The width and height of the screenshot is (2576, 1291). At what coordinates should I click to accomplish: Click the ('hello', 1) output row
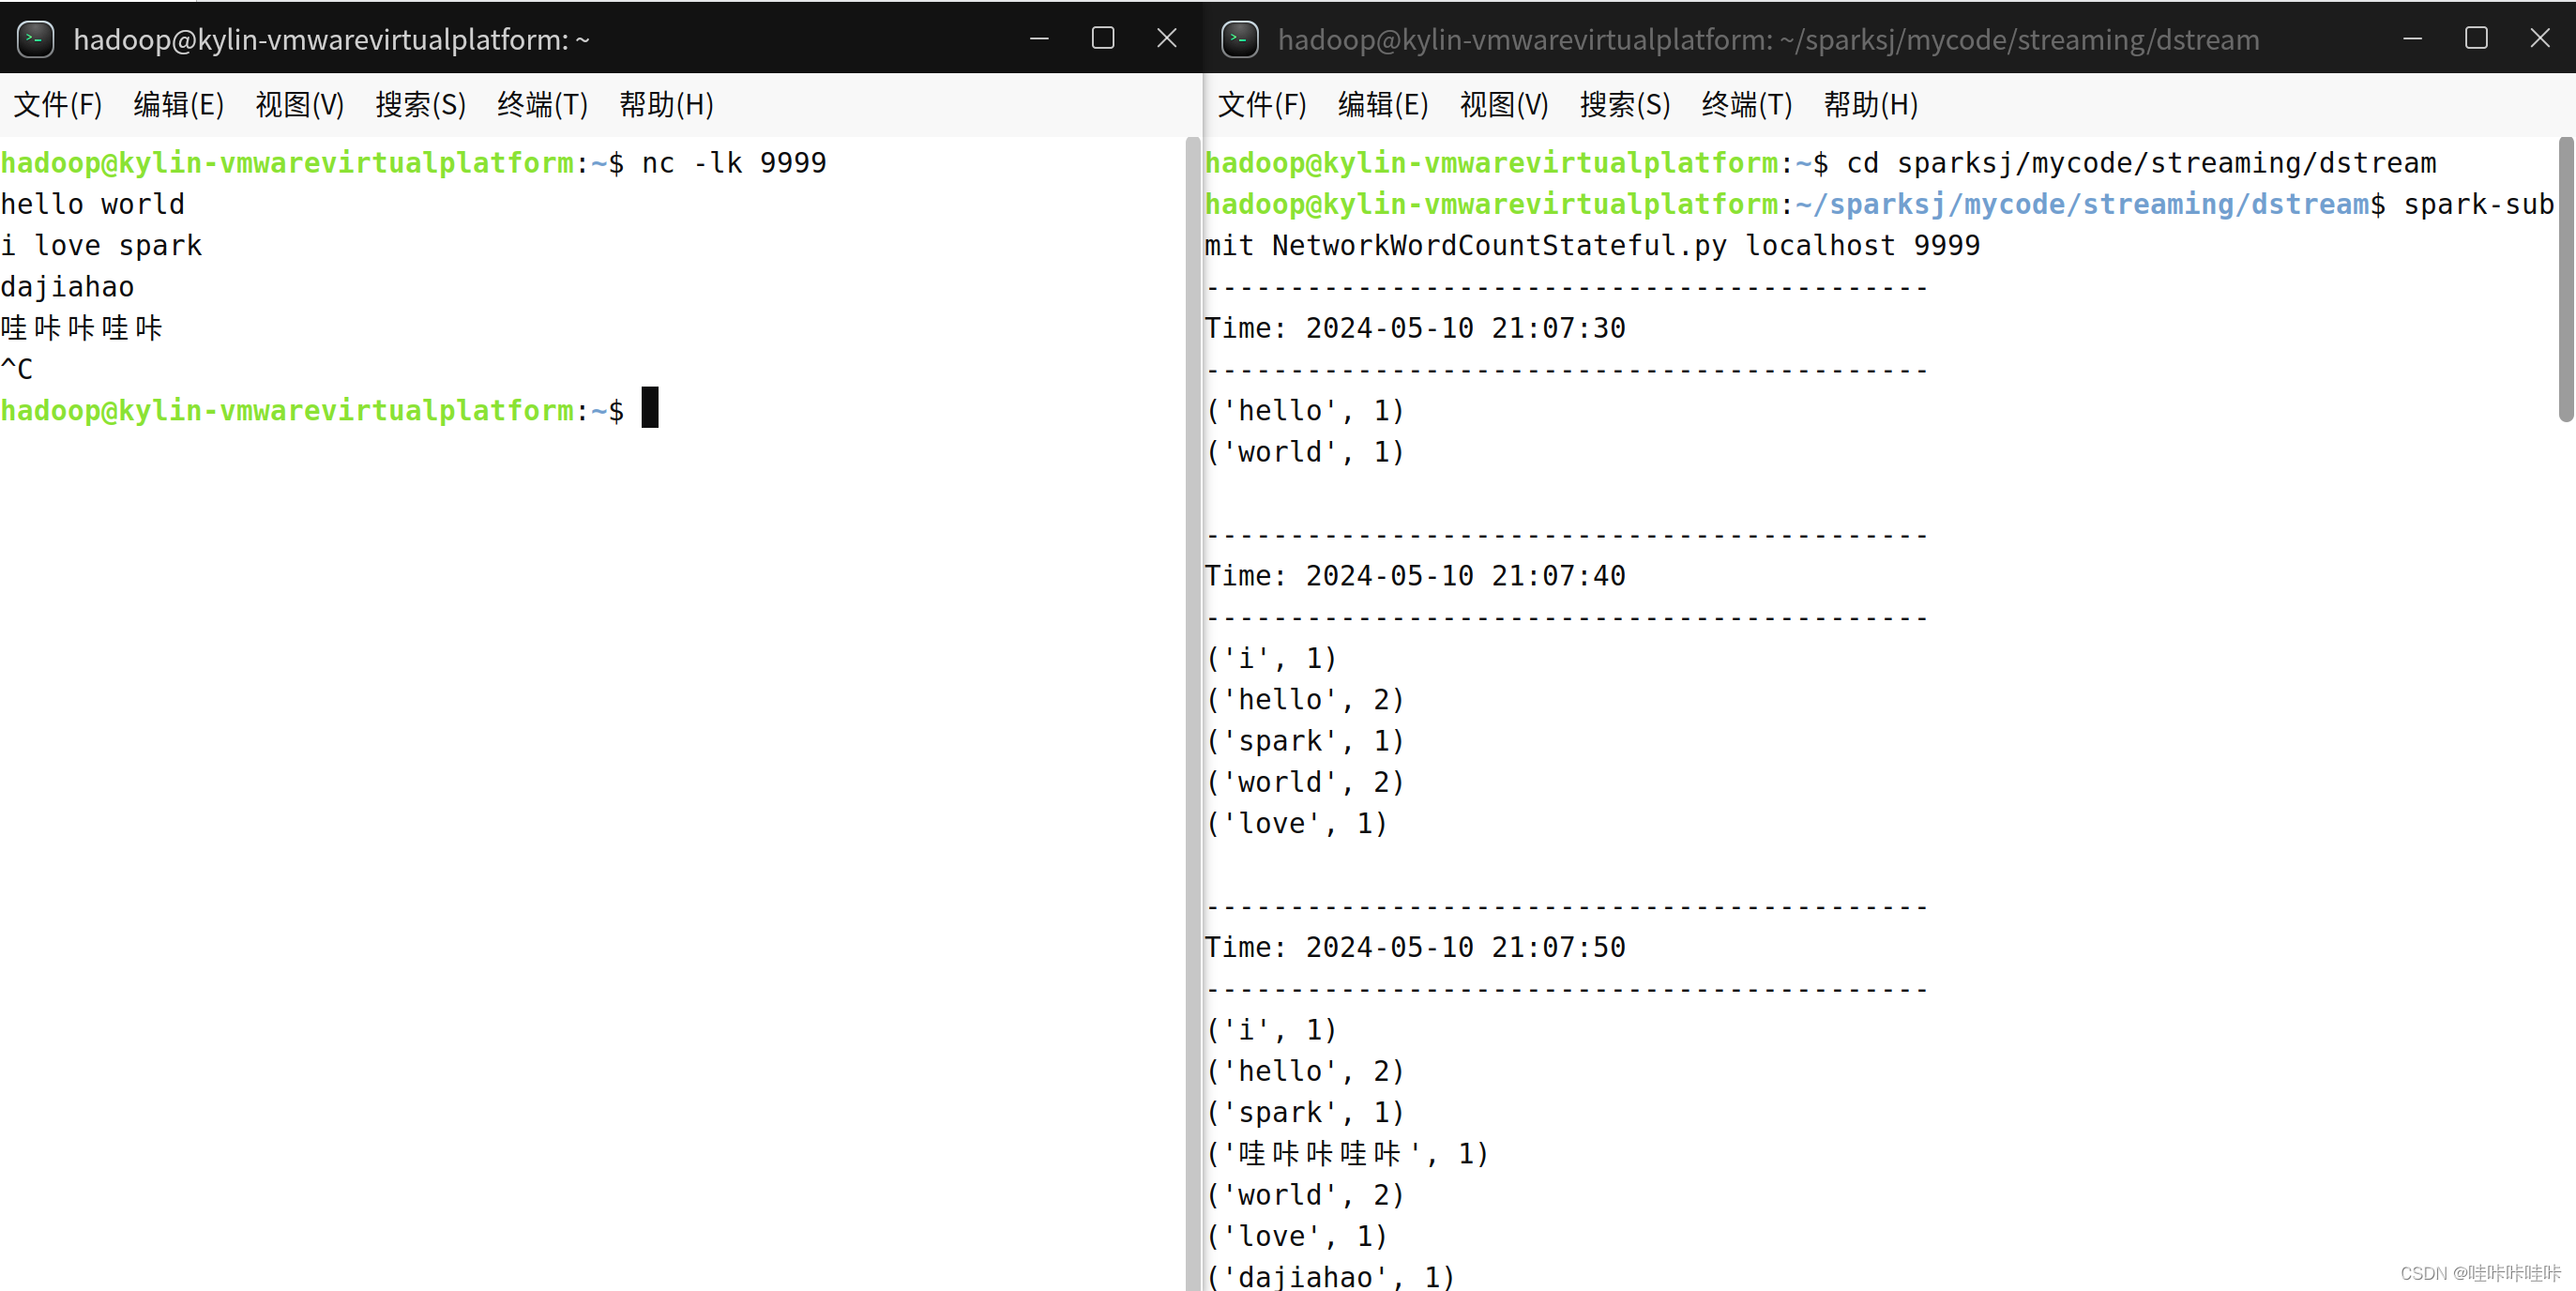click(x=1305, y=411)
